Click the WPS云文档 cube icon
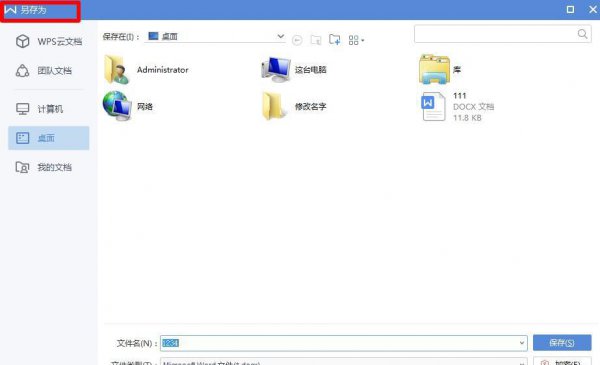This screenshot has height=365, width=600. (23, 41)
